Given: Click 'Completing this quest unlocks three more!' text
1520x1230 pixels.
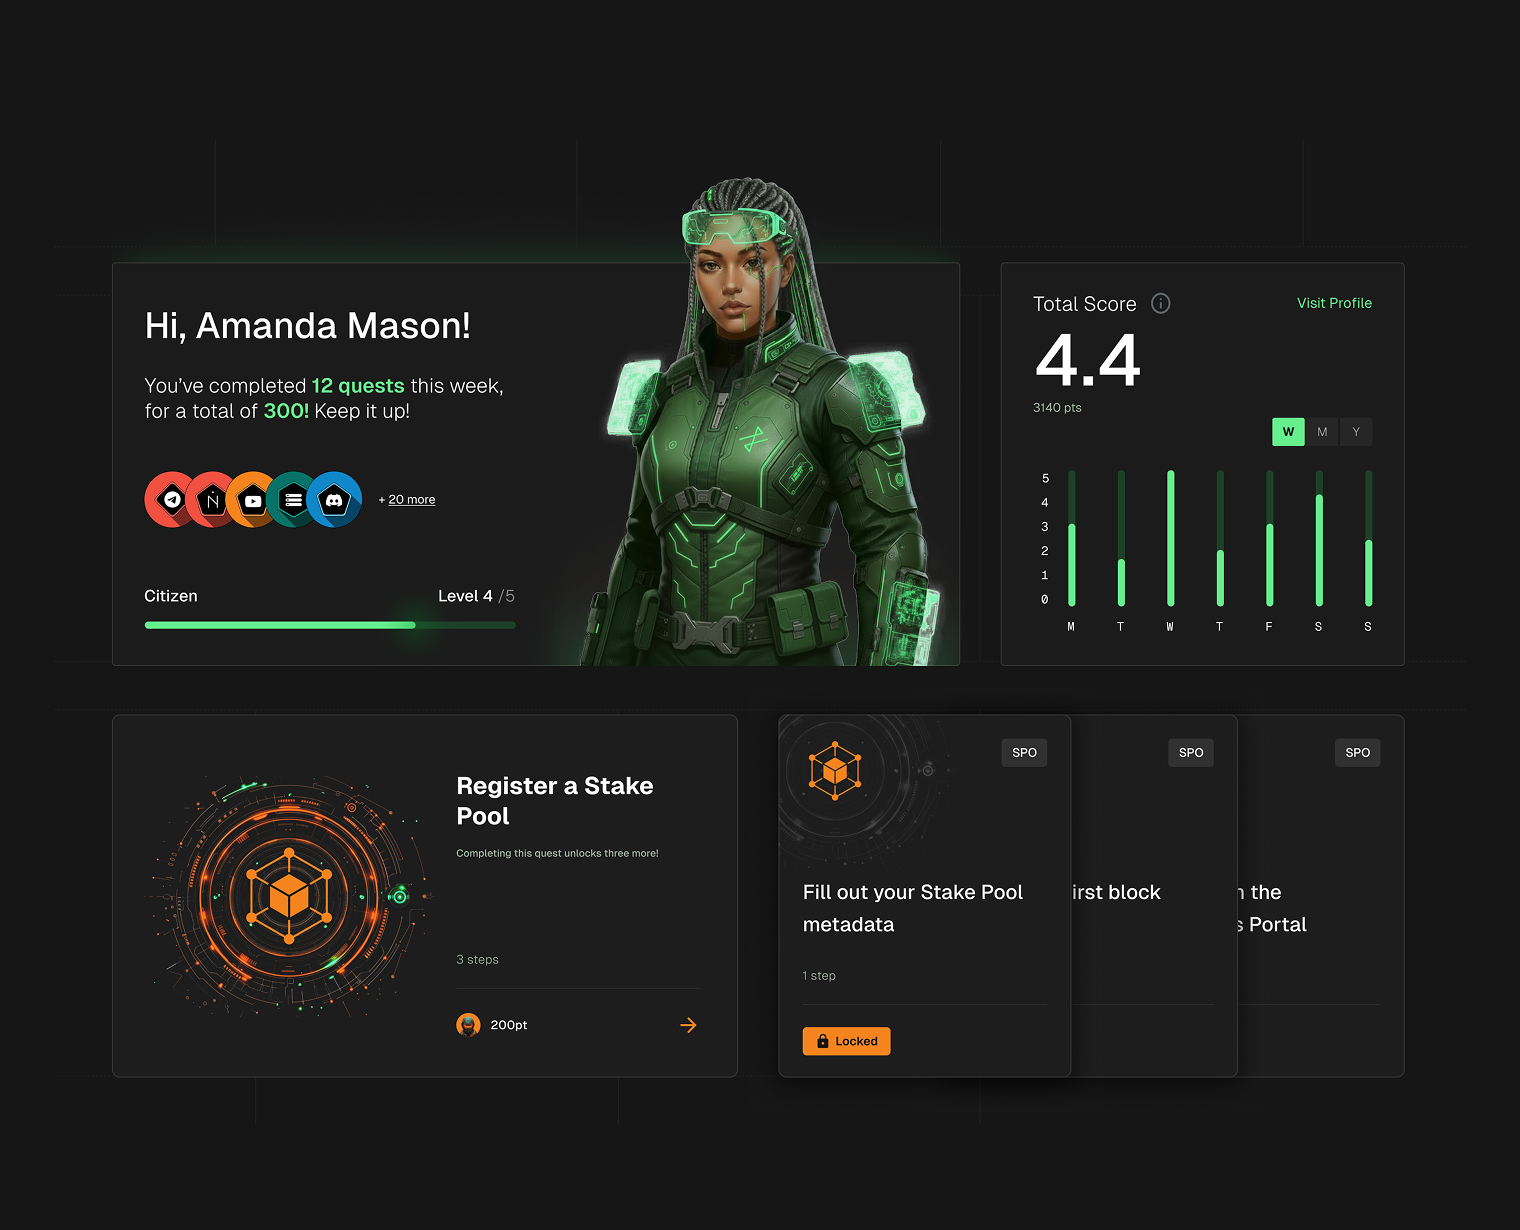Looking at the screenshot, I should pos(557,853).
